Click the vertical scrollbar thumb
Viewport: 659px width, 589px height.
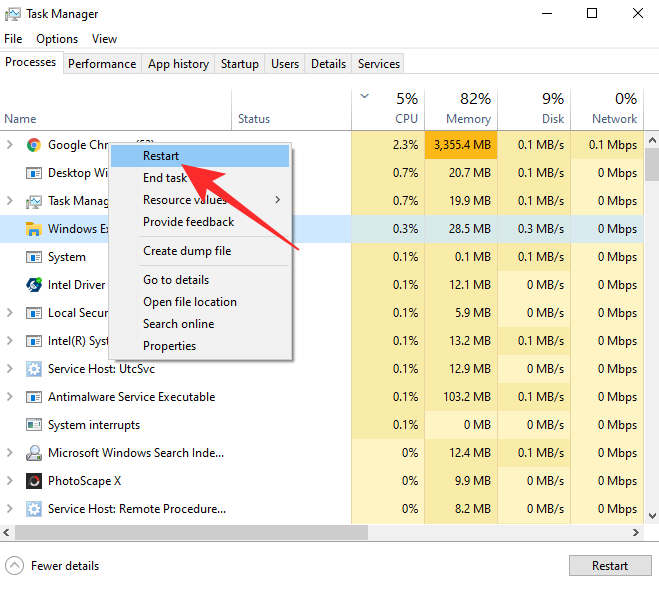(651, 162)
